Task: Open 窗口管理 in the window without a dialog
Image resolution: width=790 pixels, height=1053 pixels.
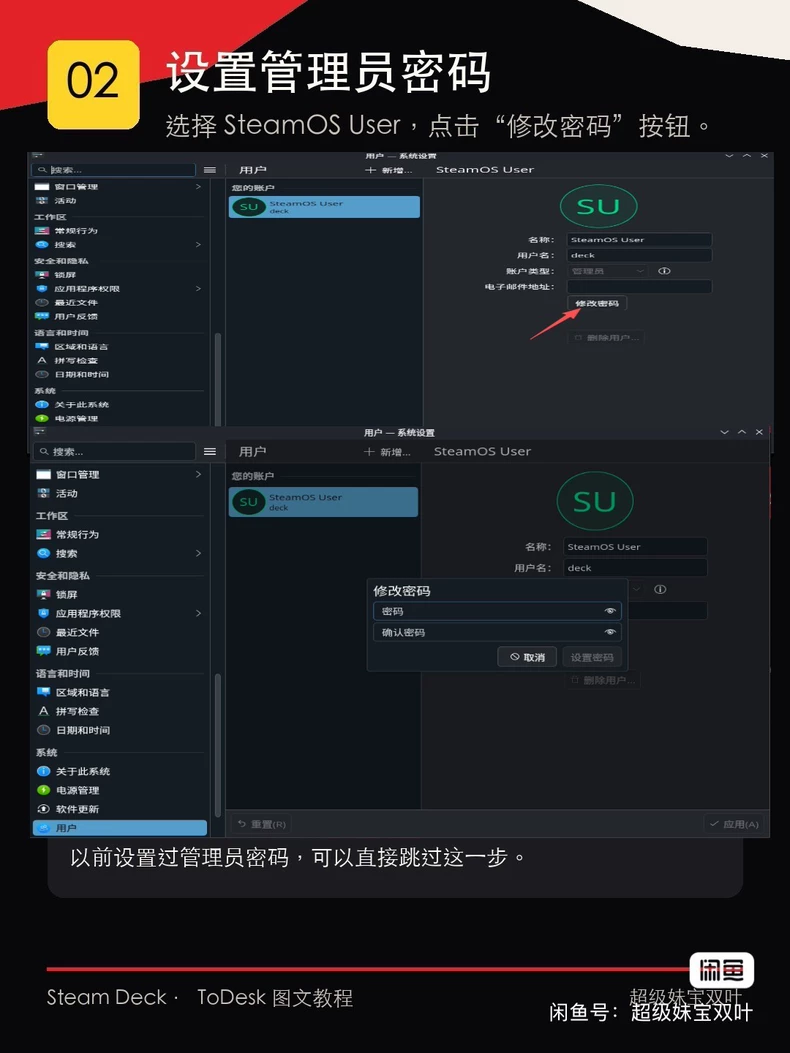Action: pyautogui.click(x=119, y=187)
